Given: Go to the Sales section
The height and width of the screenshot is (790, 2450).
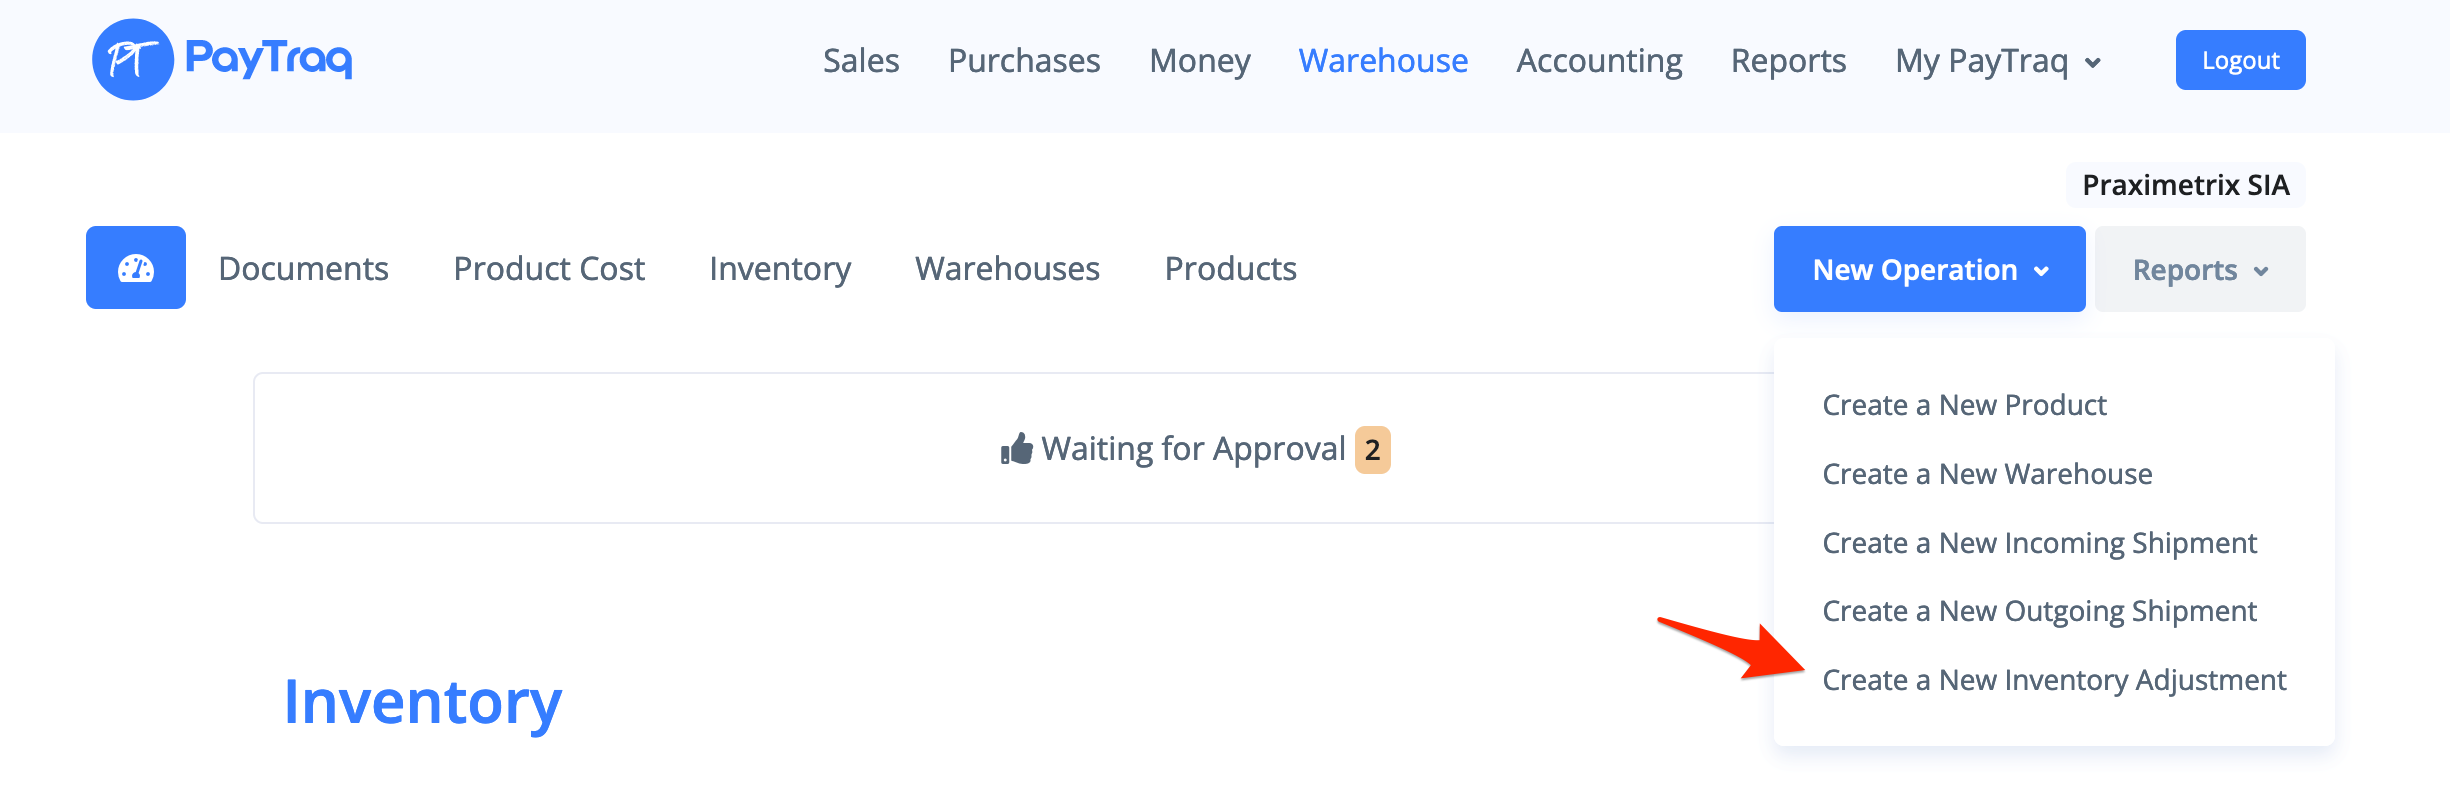Looking at the screenshot, I should click(860, 61).
